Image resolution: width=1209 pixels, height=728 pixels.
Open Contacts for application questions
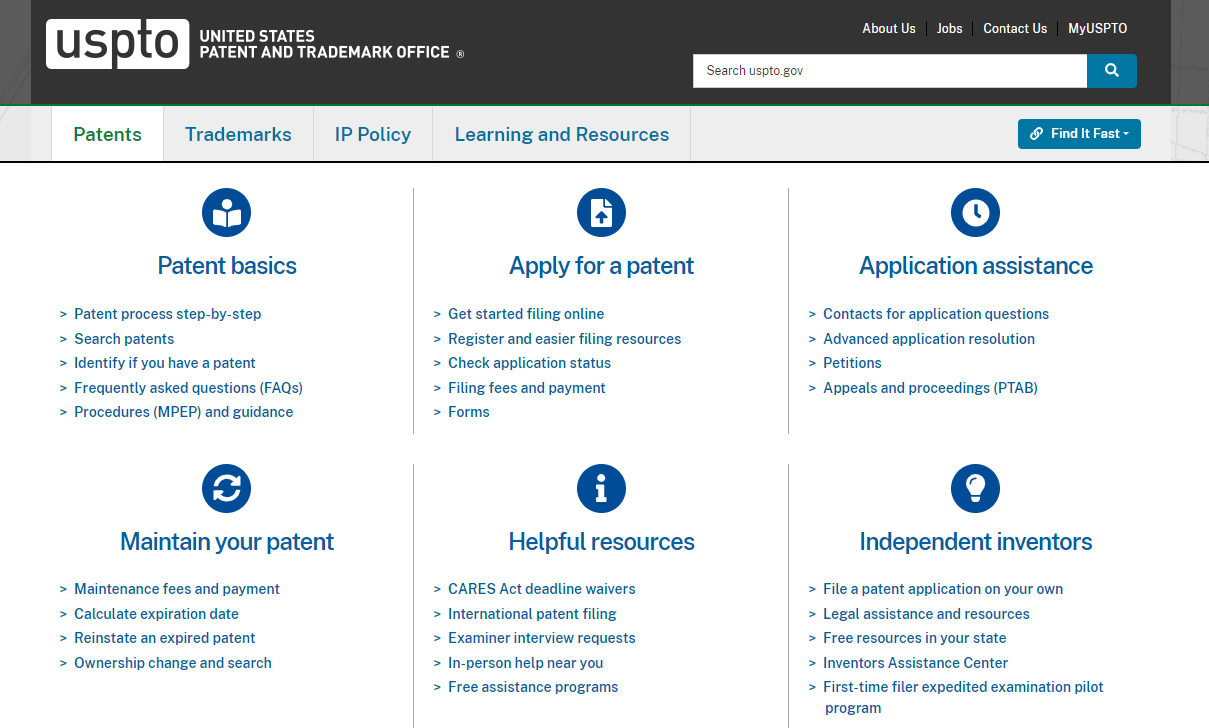(x=936, y=314)
